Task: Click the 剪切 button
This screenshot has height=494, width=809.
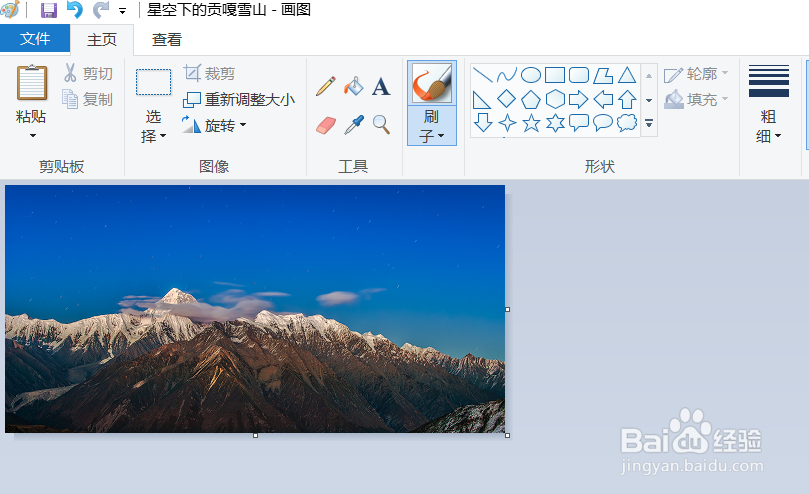Action: click(88, 73)
